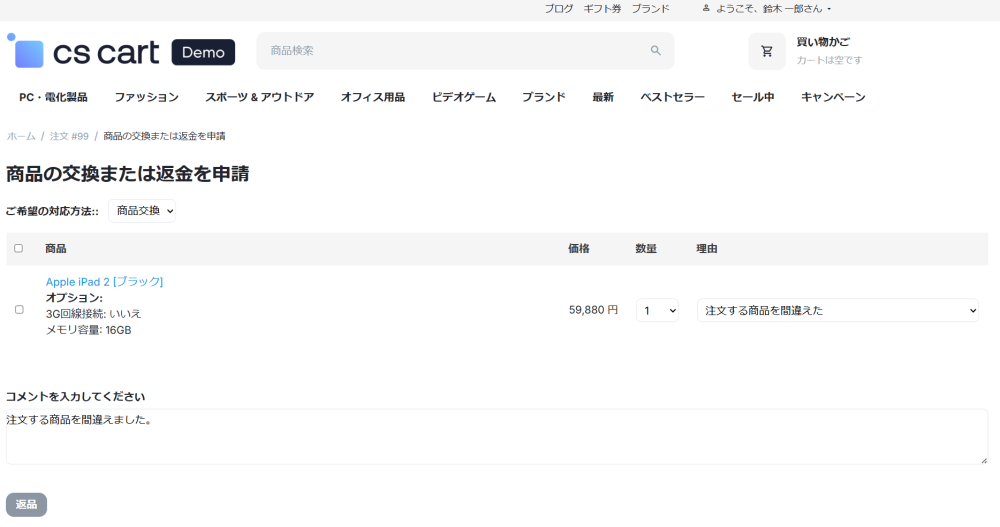Open the shopping cart icon

point(767,51)
